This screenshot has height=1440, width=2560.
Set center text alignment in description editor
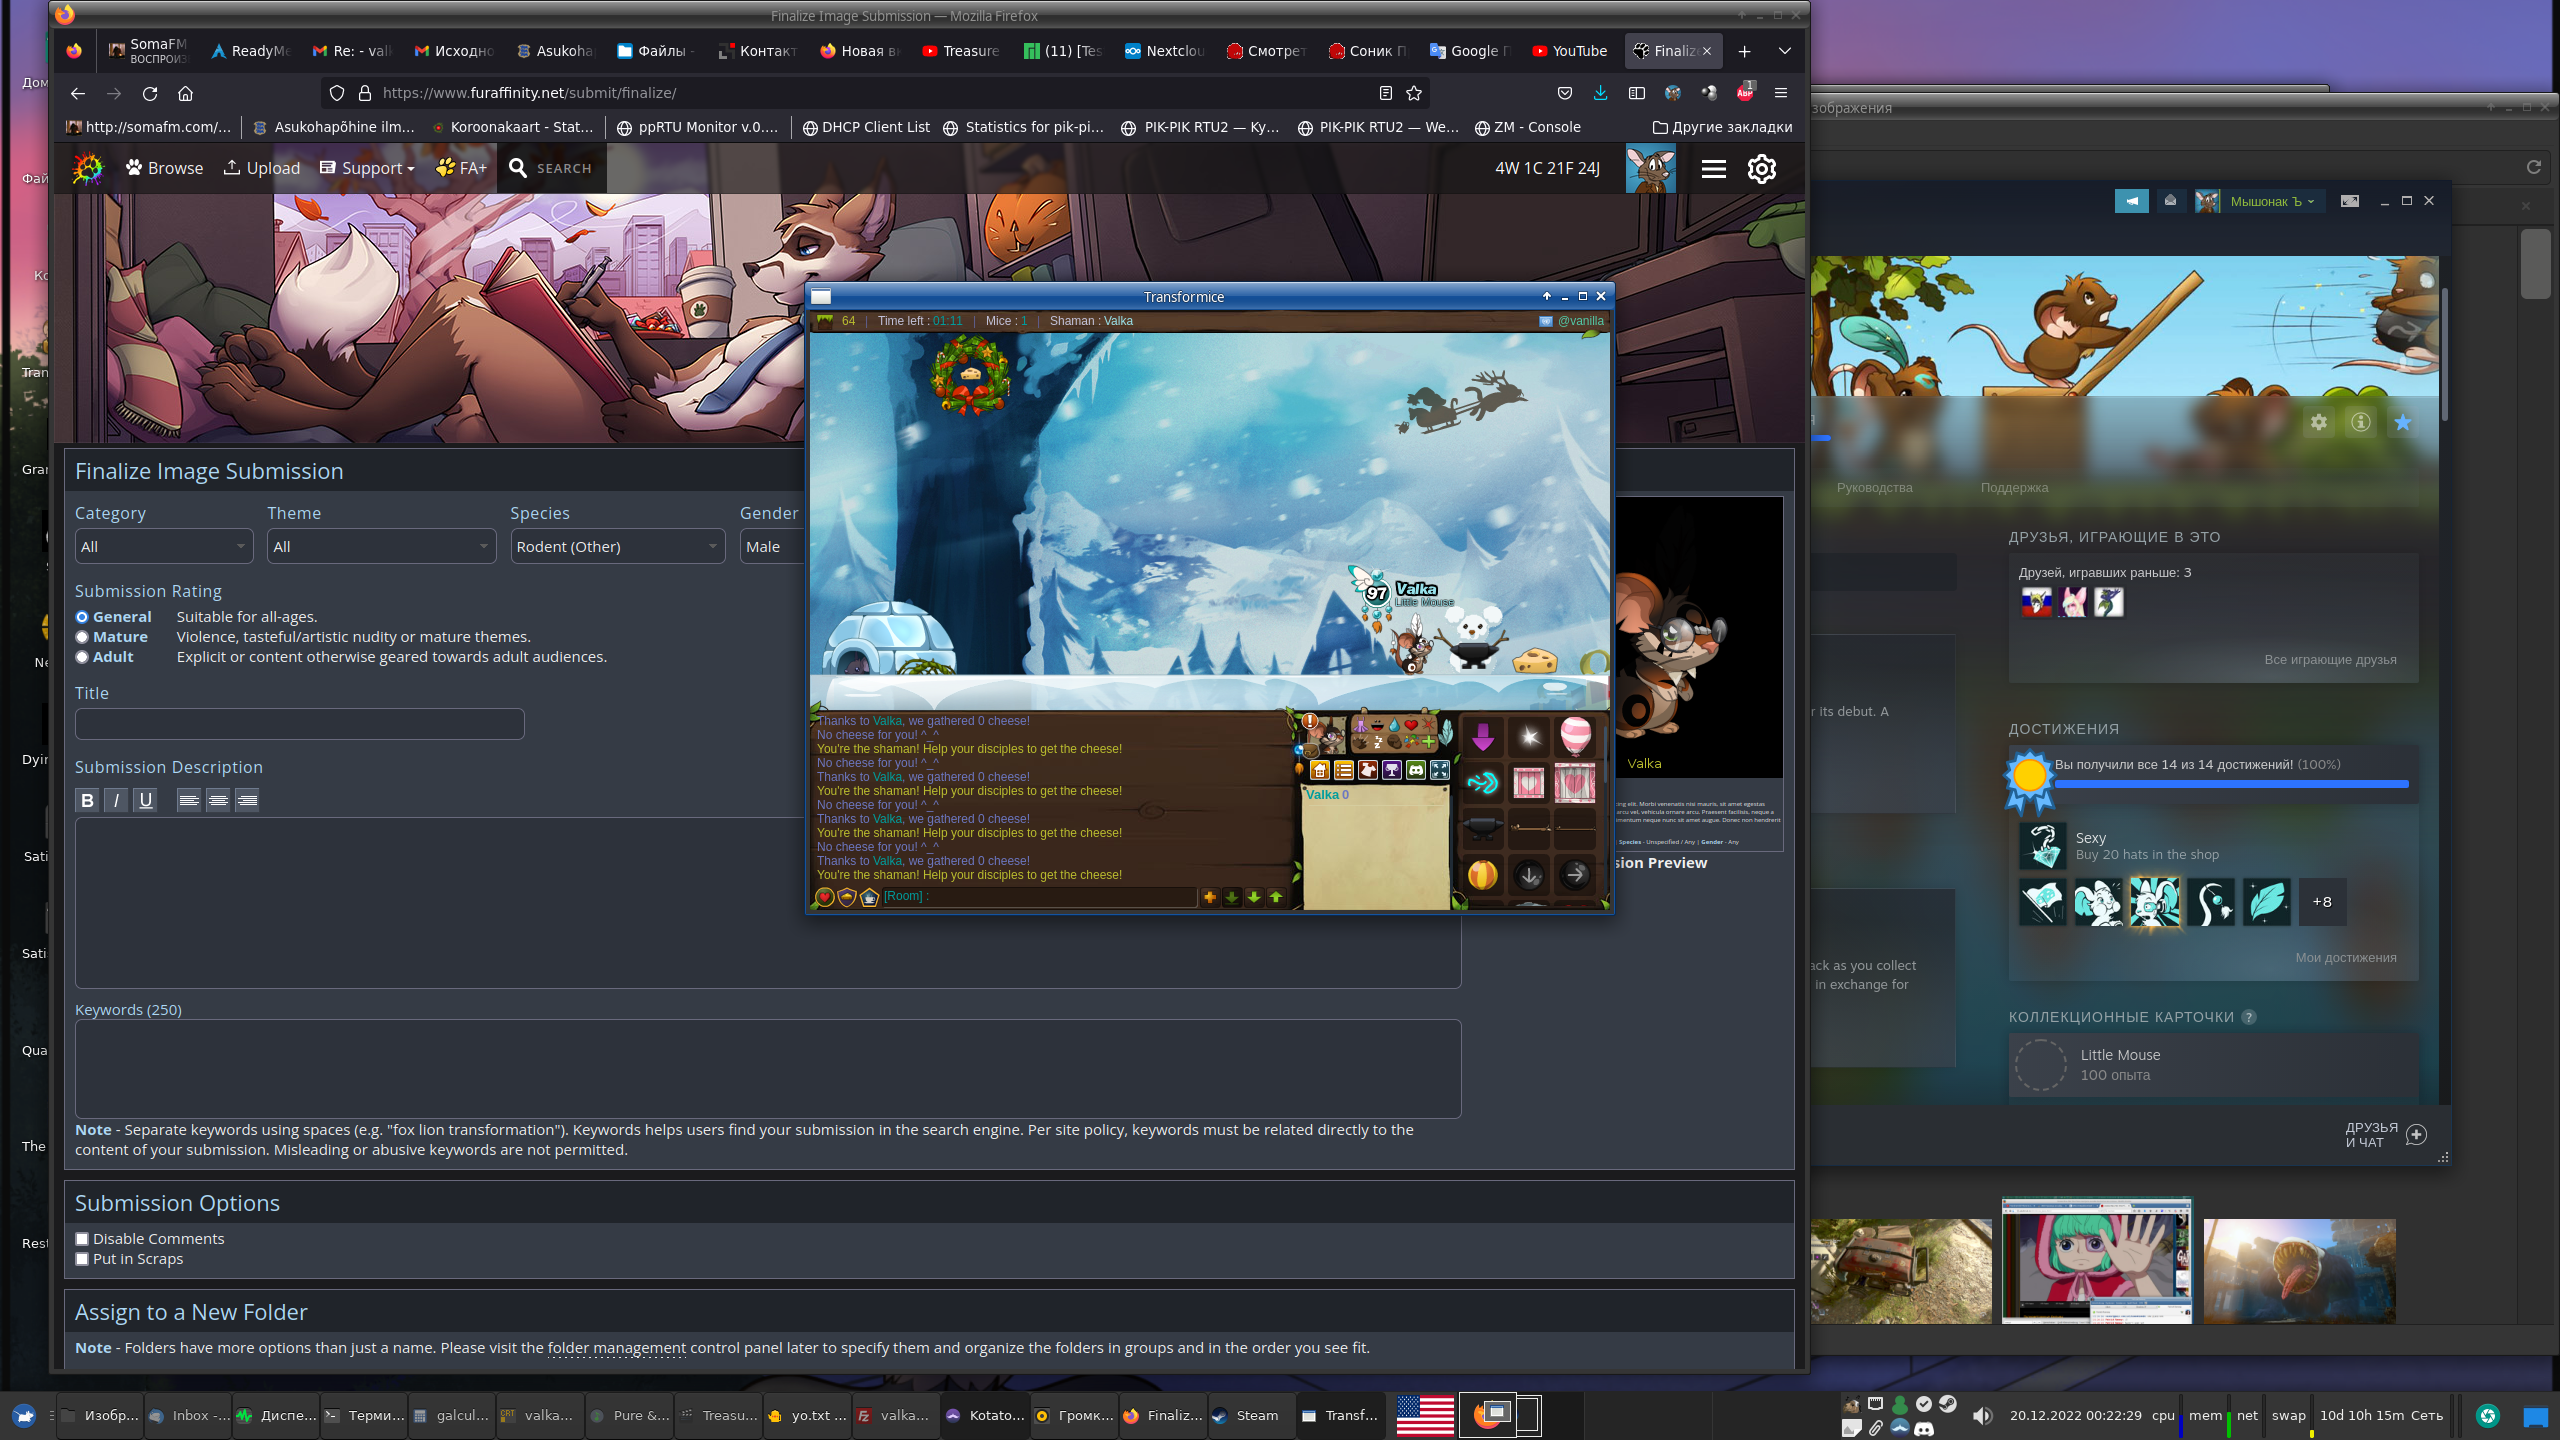click(218, 800)
